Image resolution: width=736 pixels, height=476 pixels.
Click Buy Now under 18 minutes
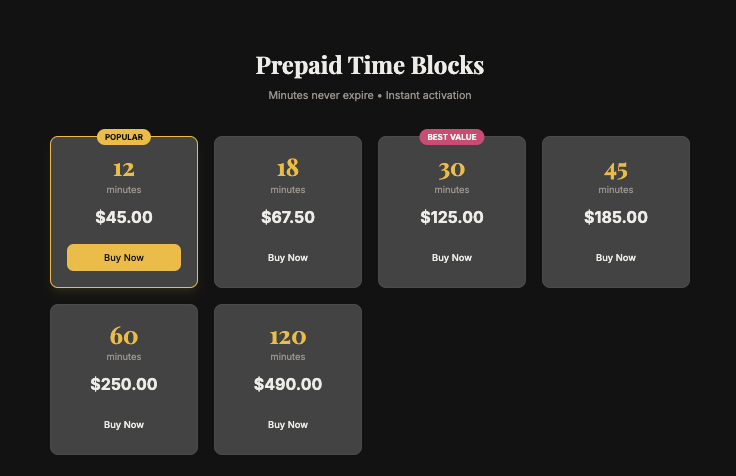(x=288, y=257)
